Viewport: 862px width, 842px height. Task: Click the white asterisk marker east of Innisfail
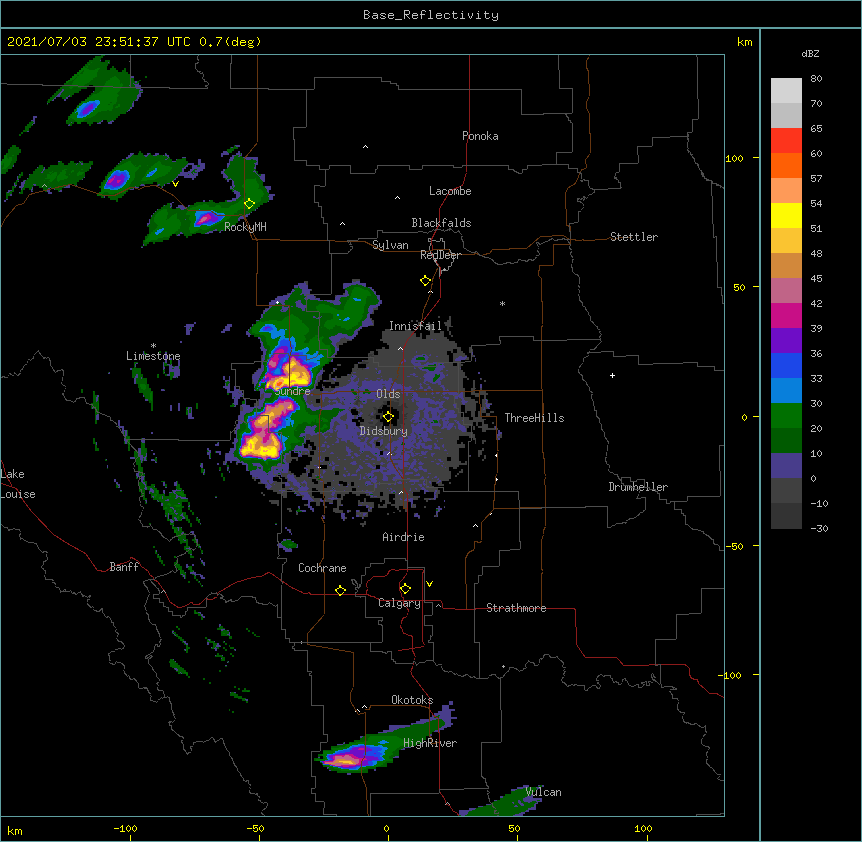(502, 303)
